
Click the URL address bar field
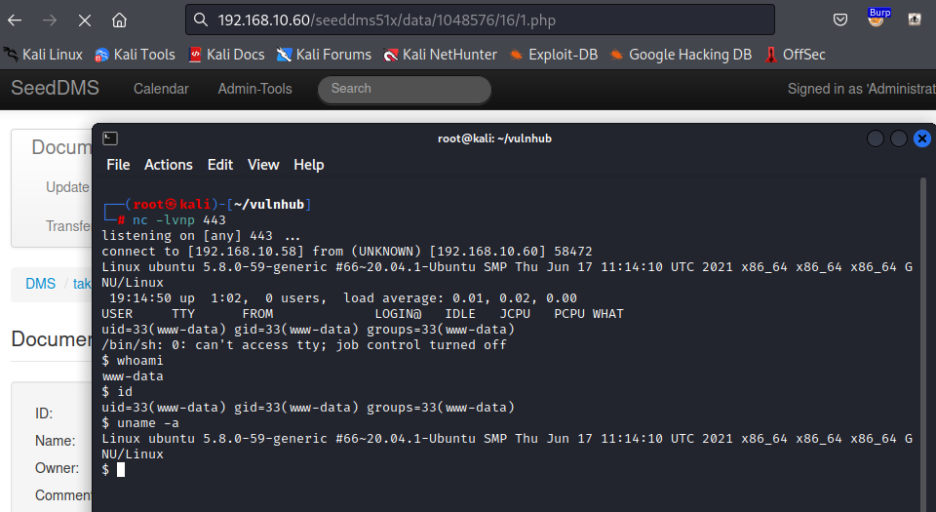point(480,20)
